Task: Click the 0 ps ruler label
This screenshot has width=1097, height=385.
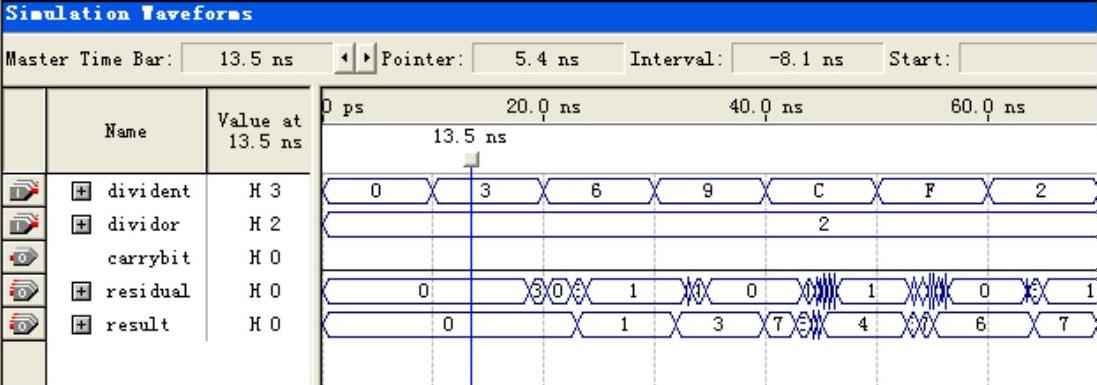Action: (x=343, y=108)
